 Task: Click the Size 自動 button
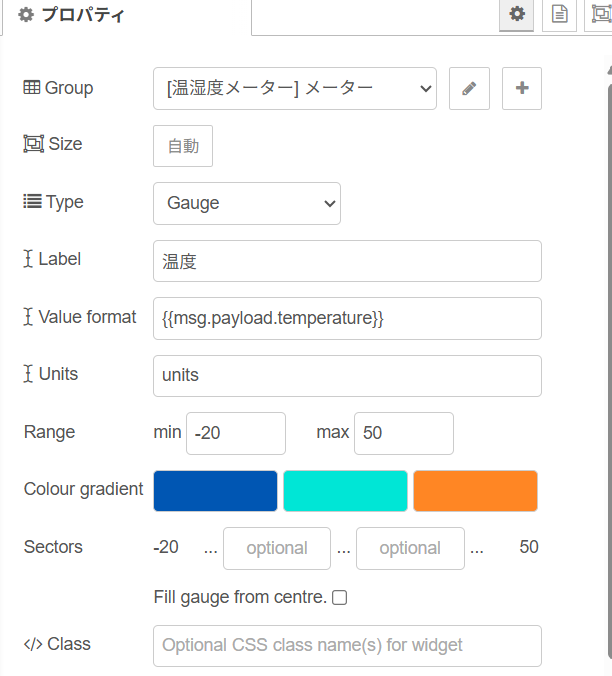pos(183,146)
